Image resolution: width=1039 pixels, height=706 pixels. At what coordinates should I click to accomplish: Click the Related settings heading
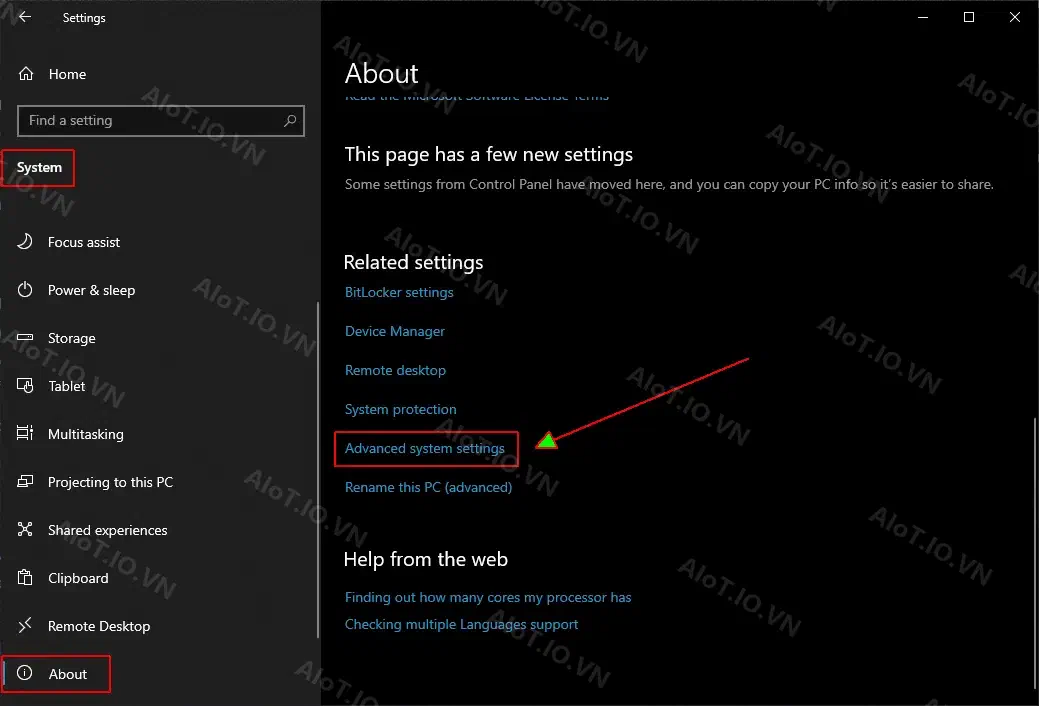(413, 263)
